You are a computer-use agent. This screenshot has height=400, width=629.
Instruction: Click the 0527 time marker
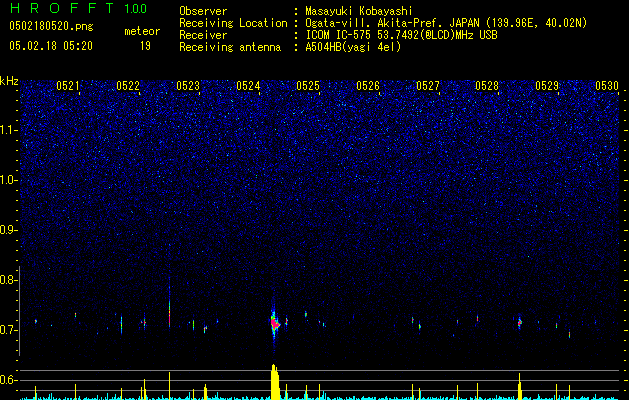coord(428,85)
